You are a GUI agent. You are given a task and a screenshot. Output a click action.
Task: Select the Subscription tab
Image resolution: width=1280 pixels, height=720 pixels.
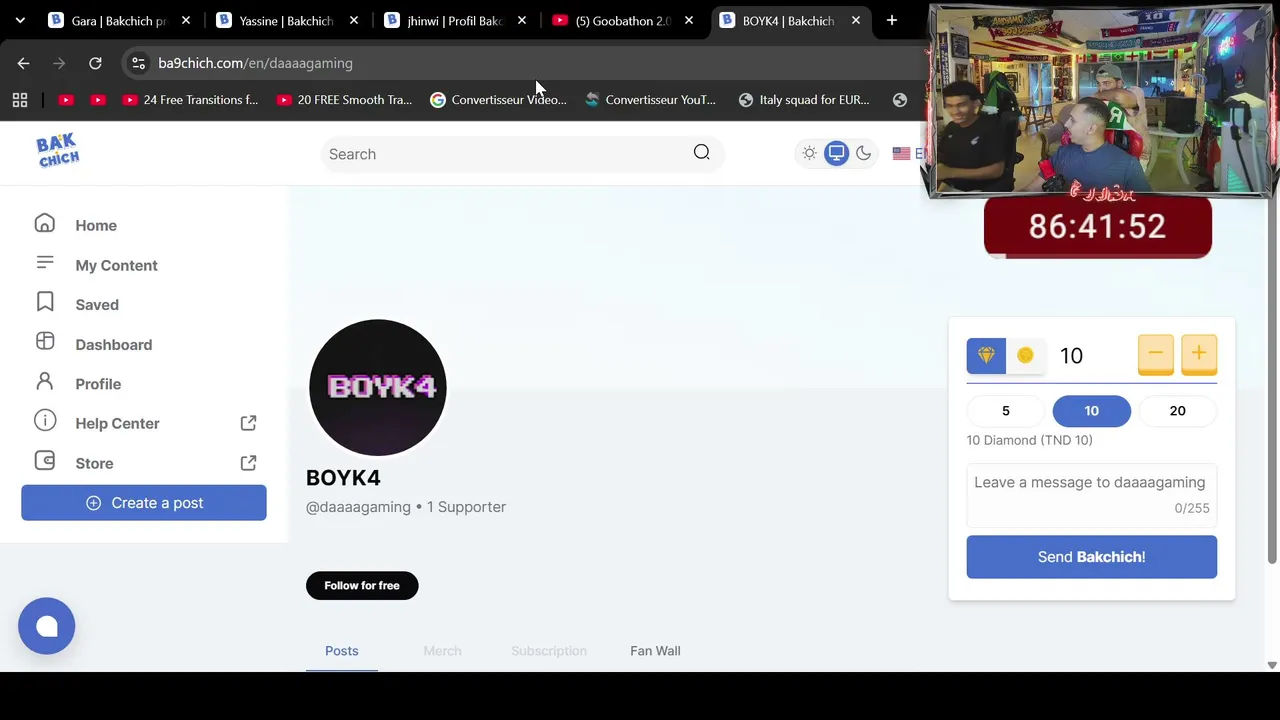(x=549, y=651)
